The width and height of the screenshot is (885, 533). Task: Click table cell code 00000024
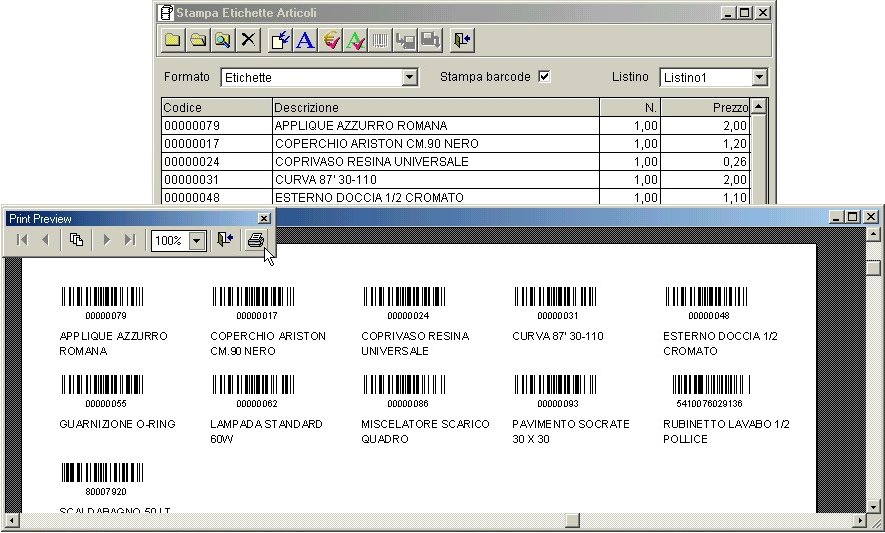216,161
